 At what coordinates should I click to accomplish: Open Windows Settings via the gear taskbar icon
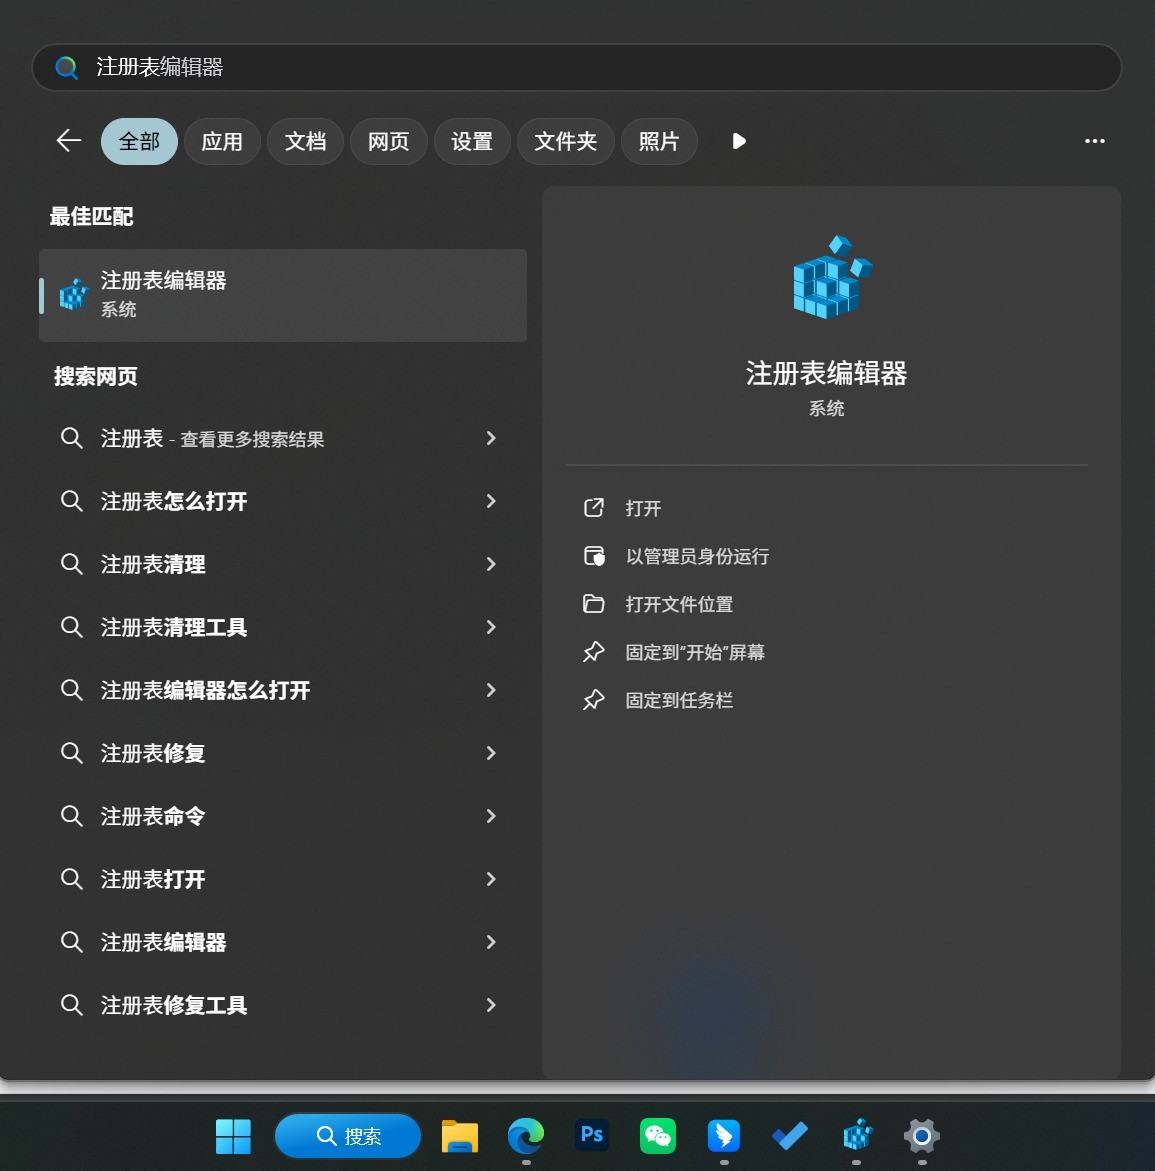[921, 1136]
